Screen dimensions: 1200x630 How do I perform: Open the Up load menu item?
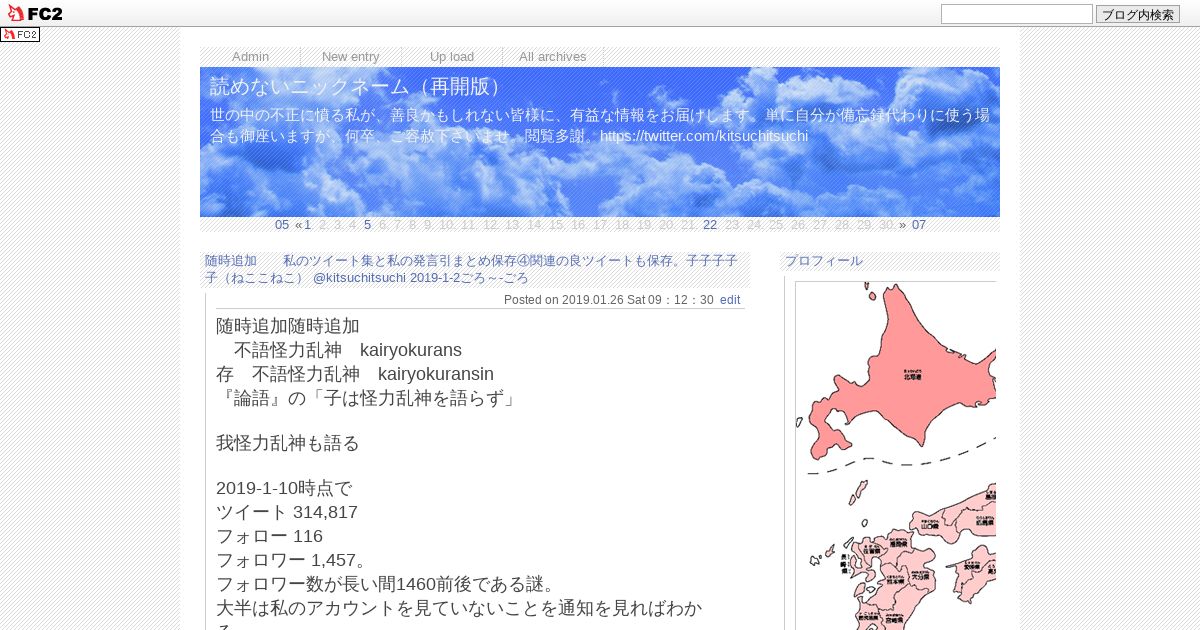click(x=452, y=57)
